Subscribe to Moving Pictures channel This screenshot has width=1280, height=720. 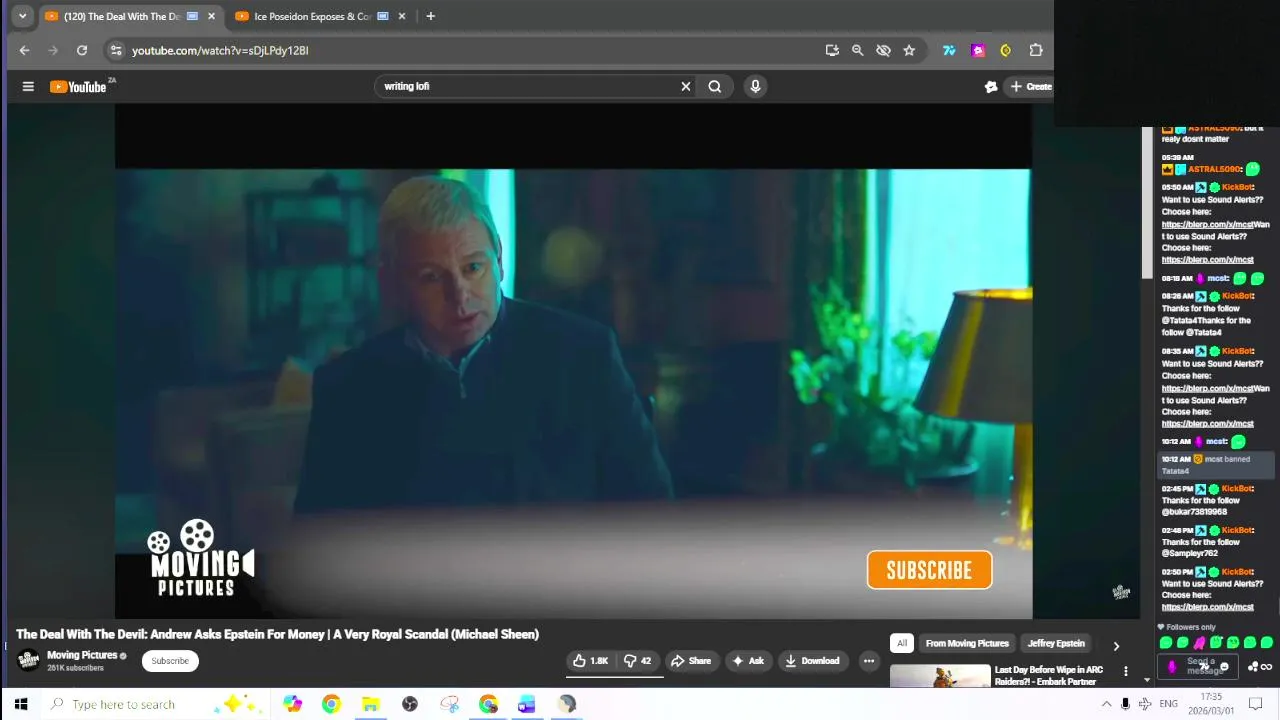pos(170,661)
